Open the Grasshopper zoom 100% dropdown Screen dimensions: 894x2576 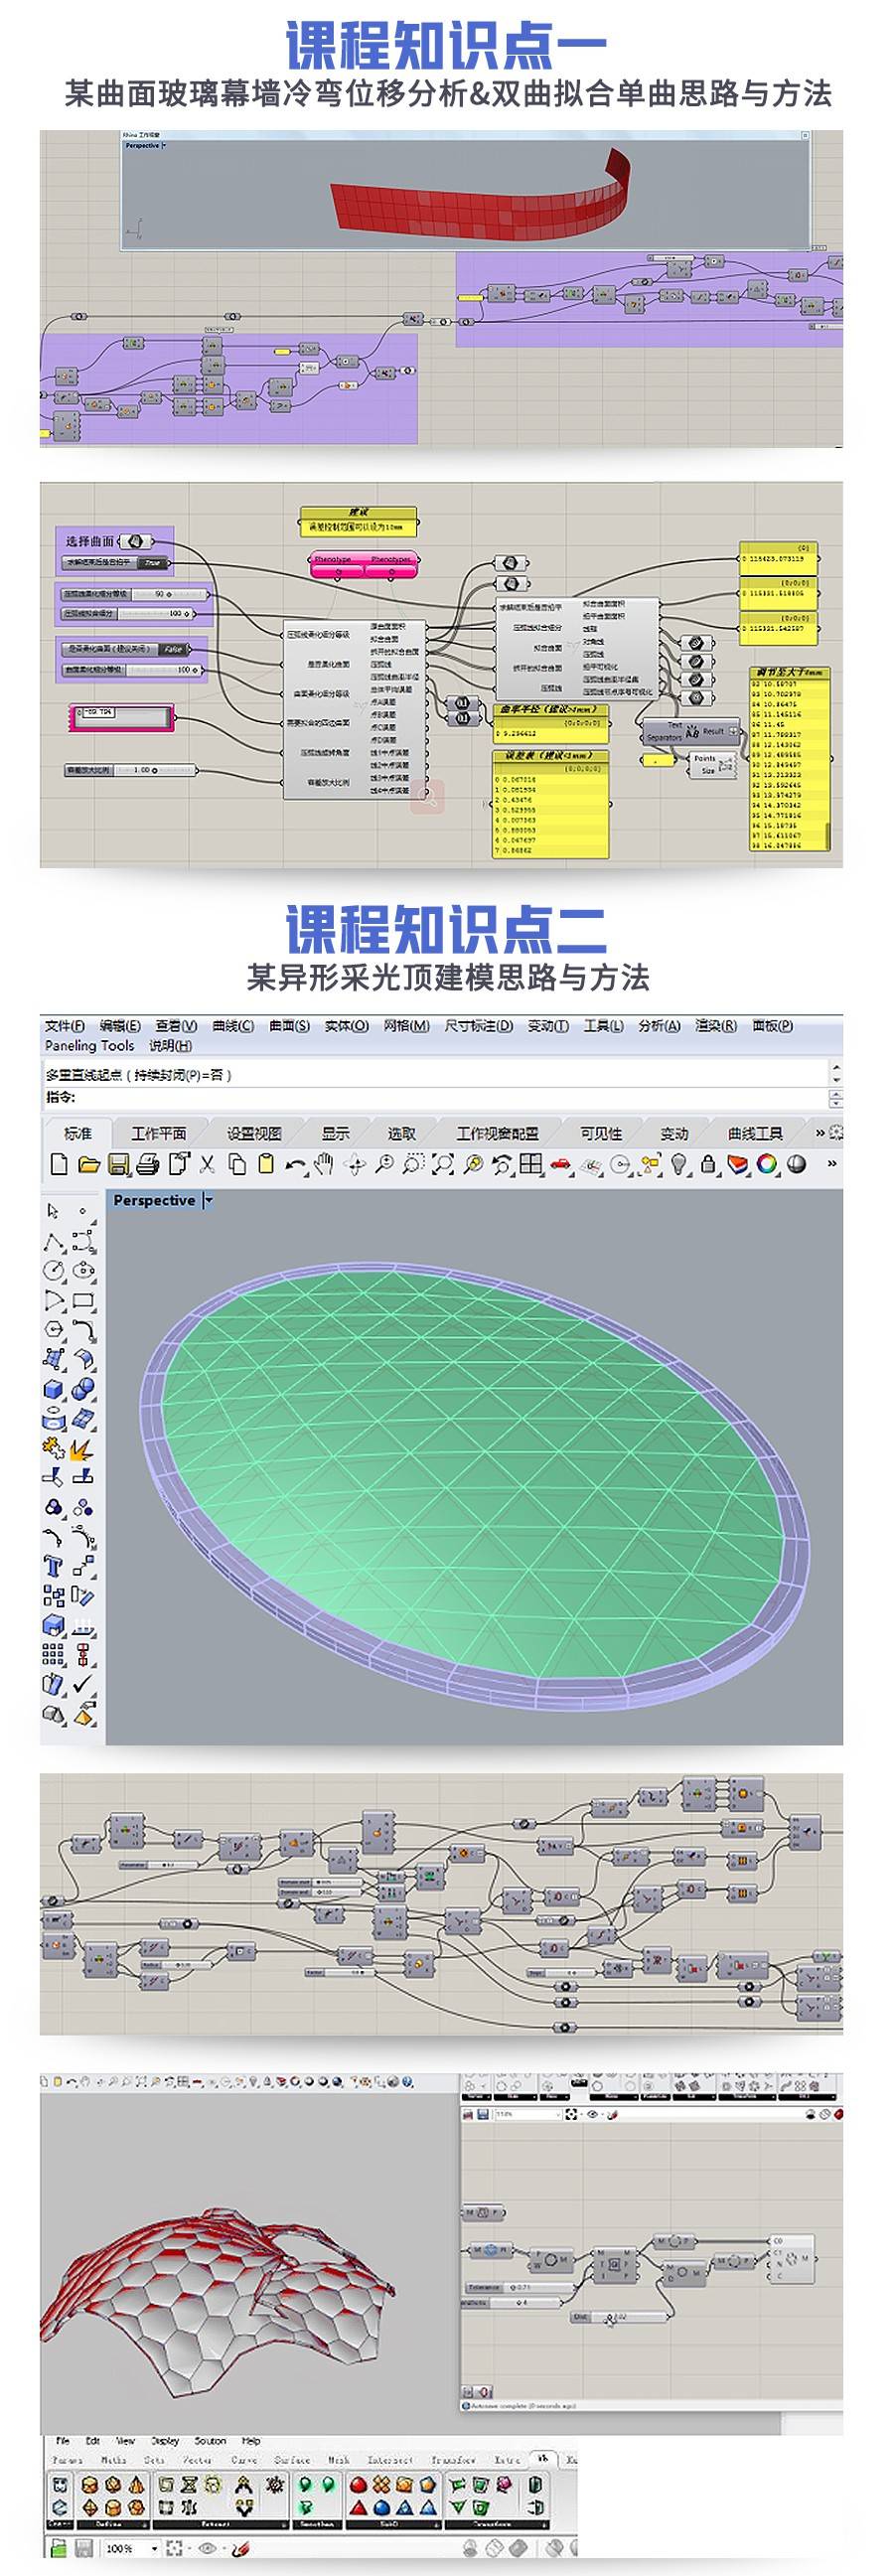pyautogui.click(x=154, y=2548)
